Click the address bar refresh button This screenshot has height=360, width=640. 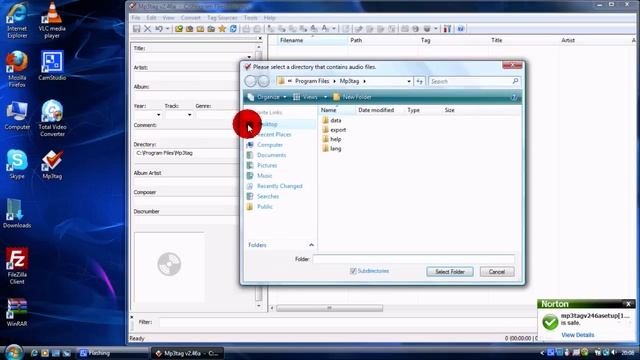click(x=420, y=81)
